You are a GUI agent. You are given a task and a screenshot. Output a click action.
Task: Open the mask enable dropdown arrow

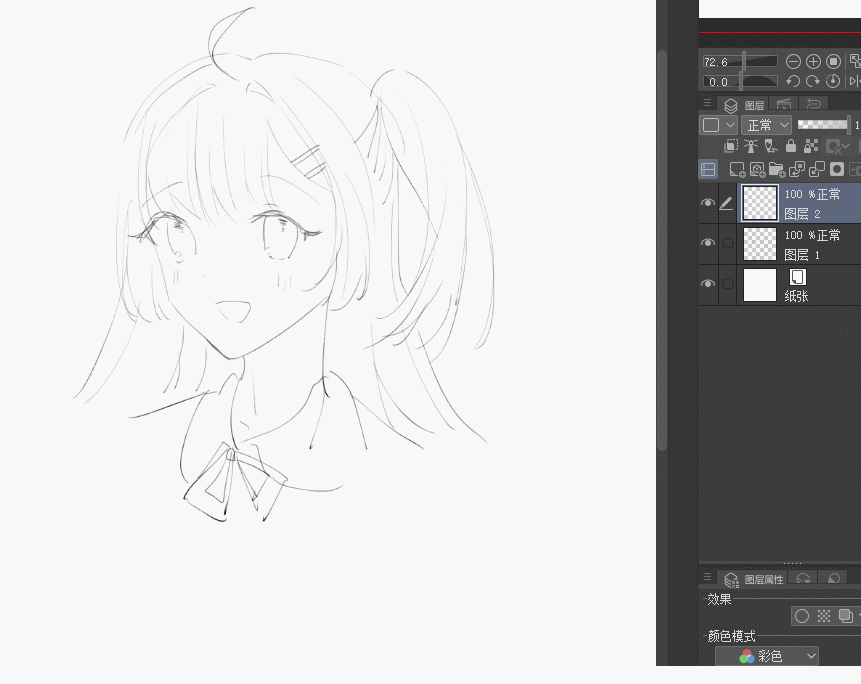coord(846,146)
